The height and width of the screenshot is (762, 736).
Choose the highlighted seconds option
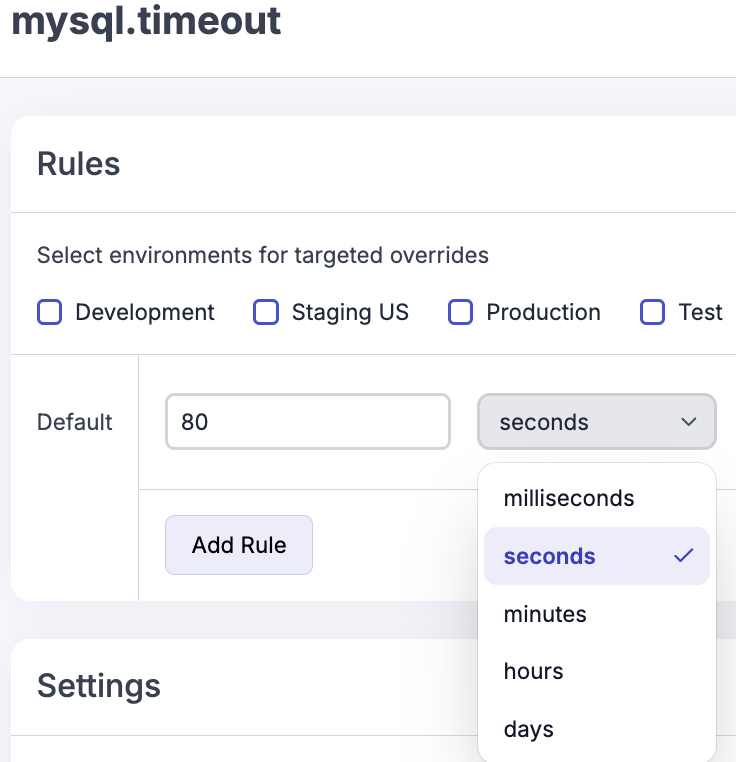[x=550, y=556]
